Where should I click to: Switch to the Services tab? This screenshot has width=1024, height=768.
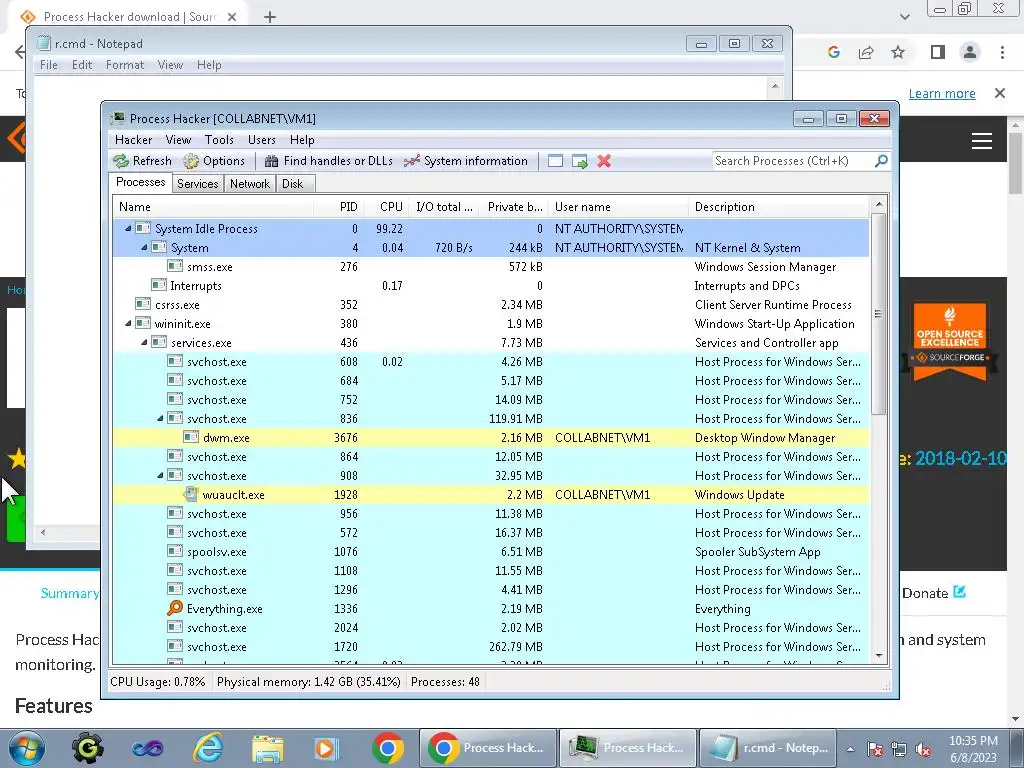[x=197, y=184]
